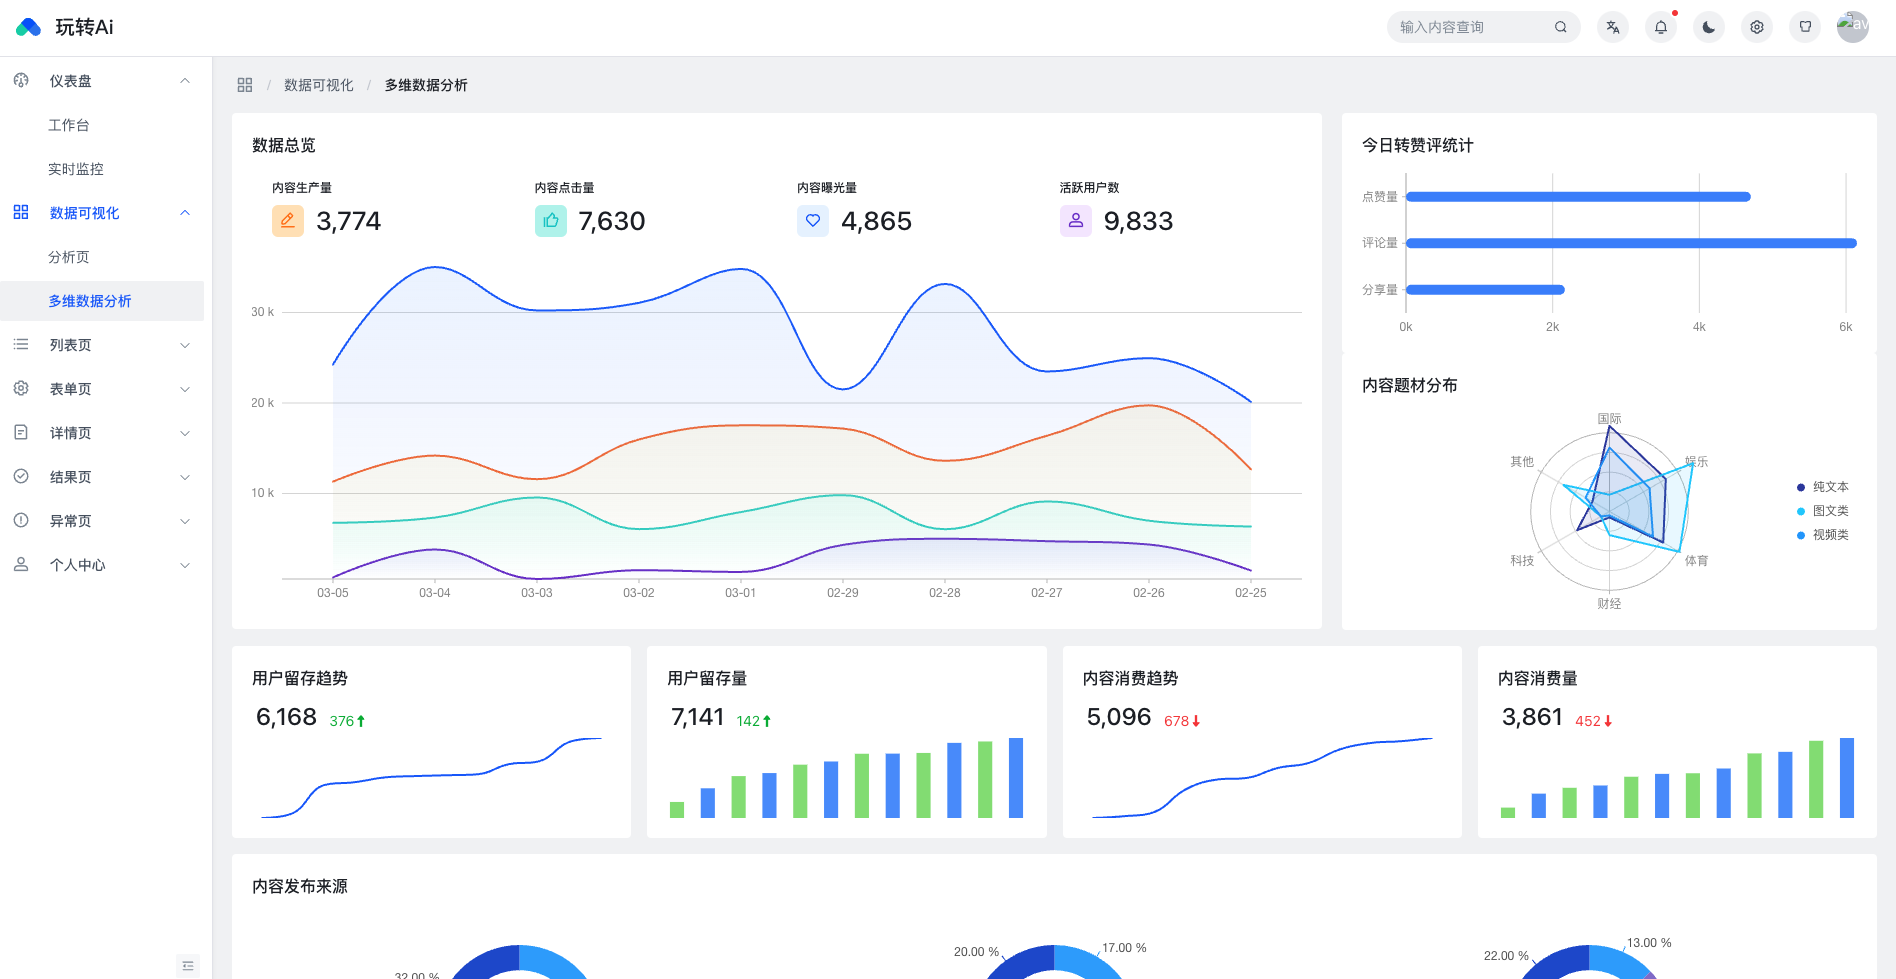Open the page settings gear
Screen dimensions: 1896x979
[1757, 27]
